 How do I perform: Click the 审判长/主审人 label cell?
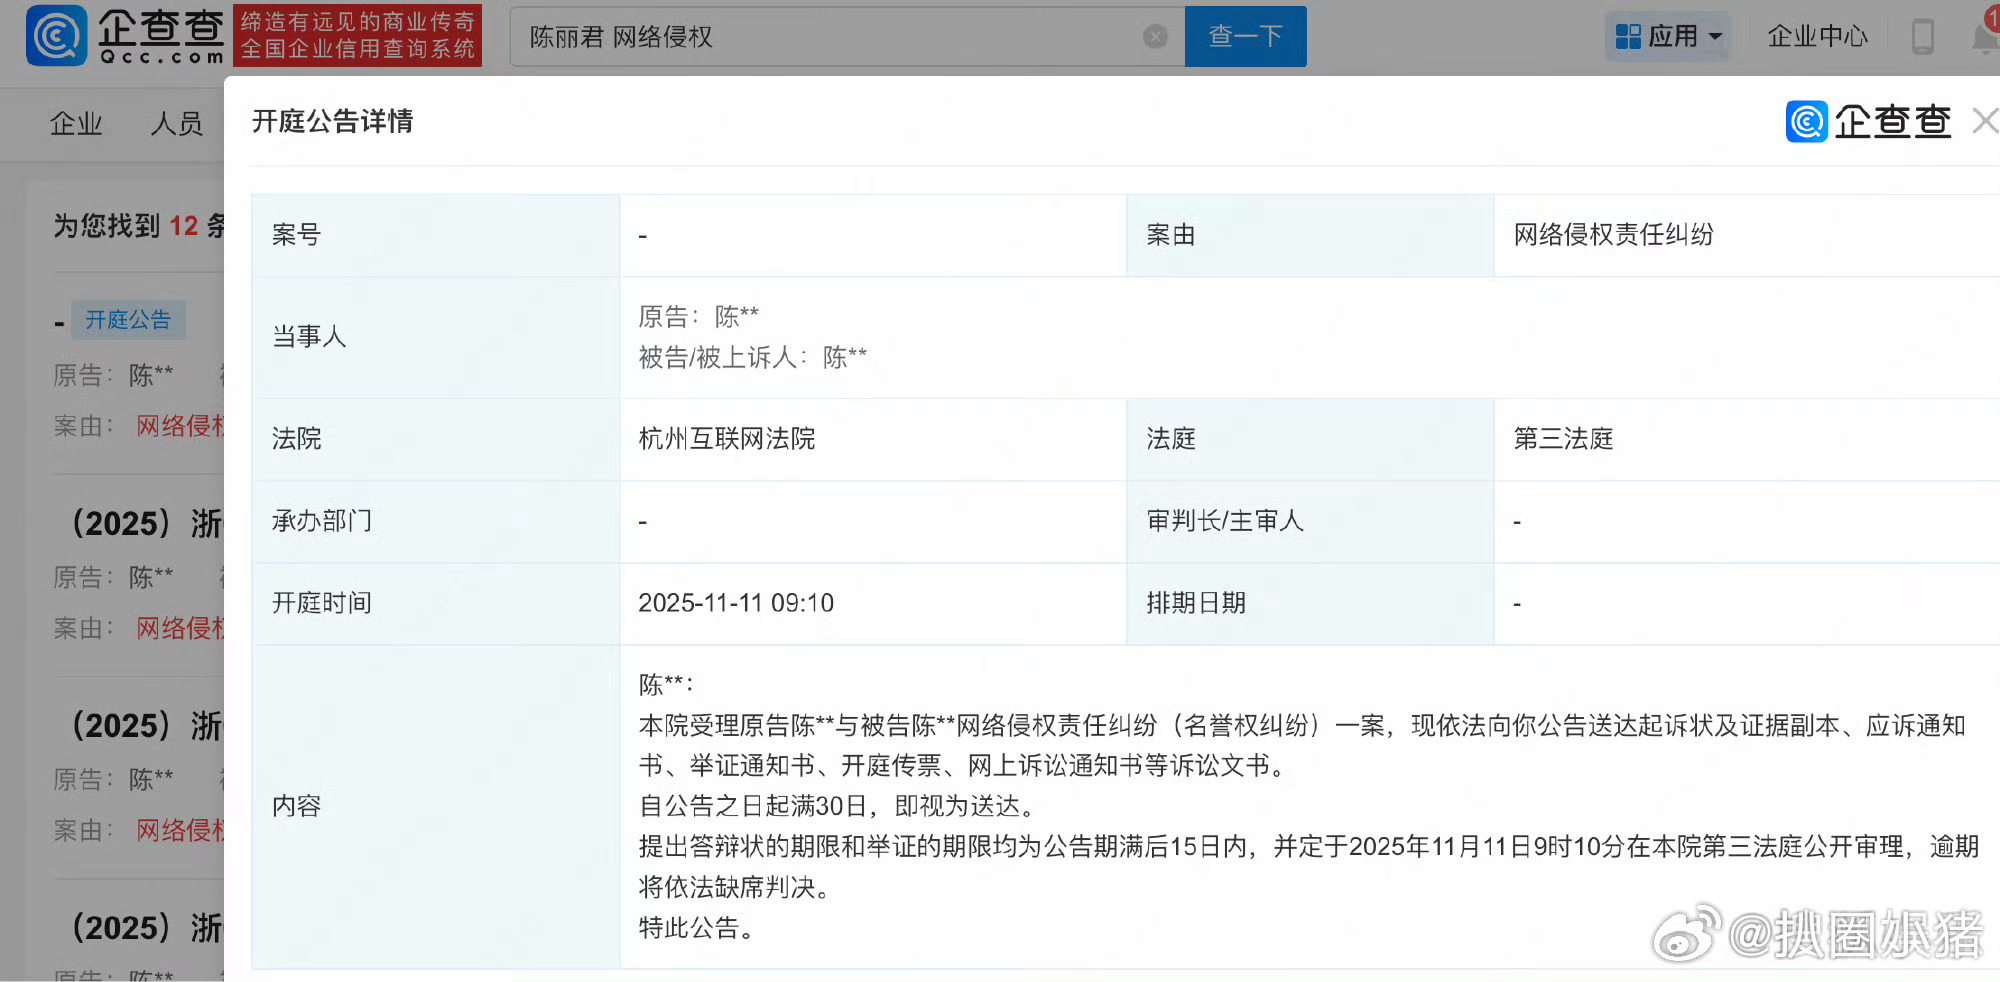[x=1310, y=521]
